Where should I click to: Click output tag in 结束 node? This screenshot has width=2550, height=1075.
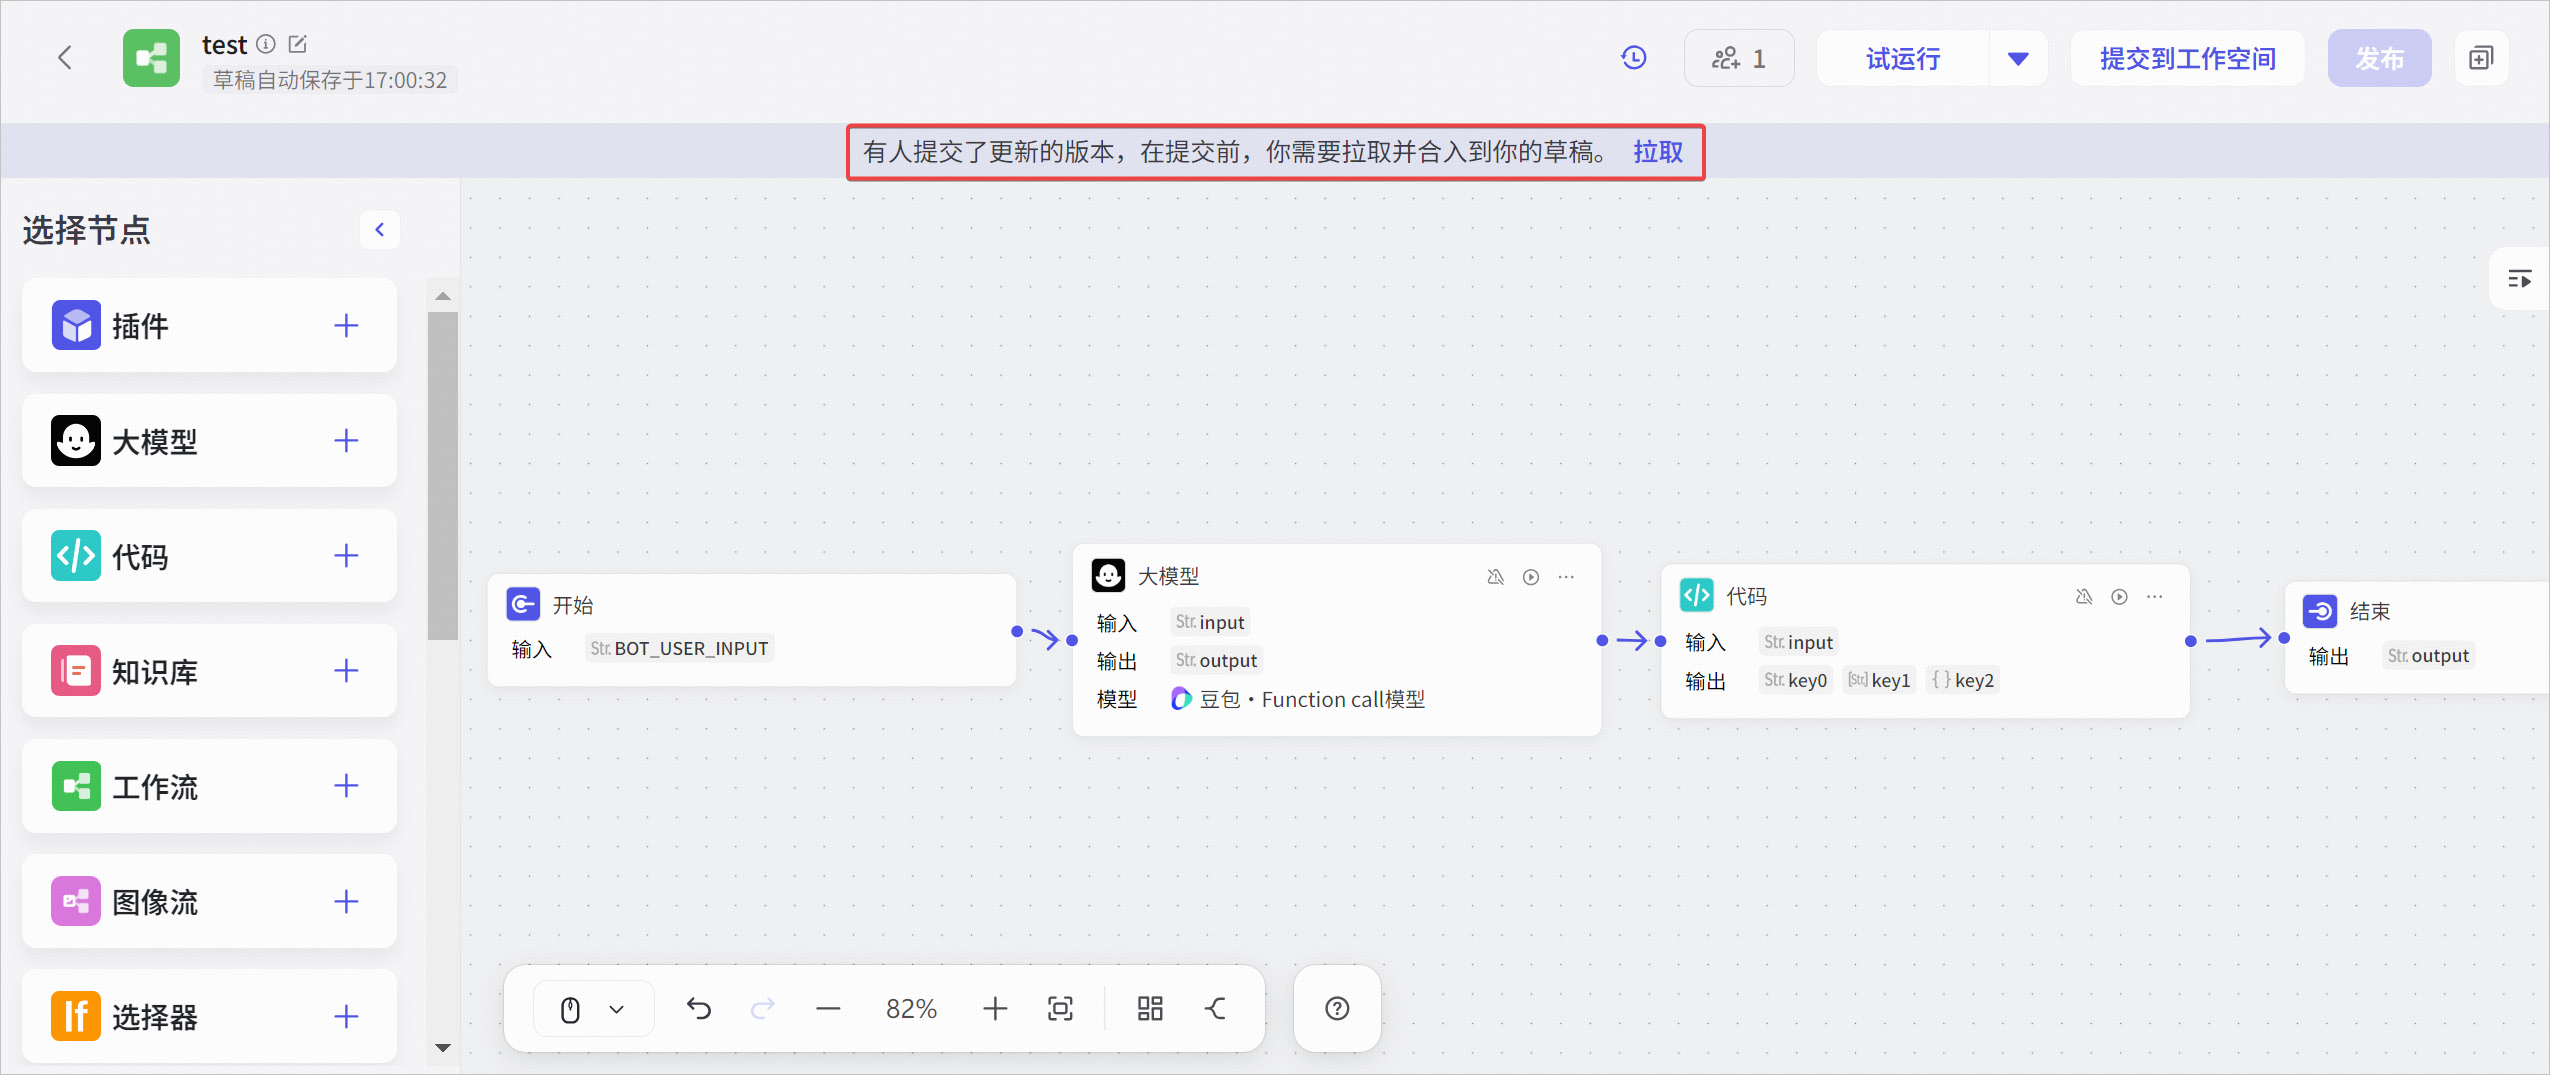[2428, 656]
